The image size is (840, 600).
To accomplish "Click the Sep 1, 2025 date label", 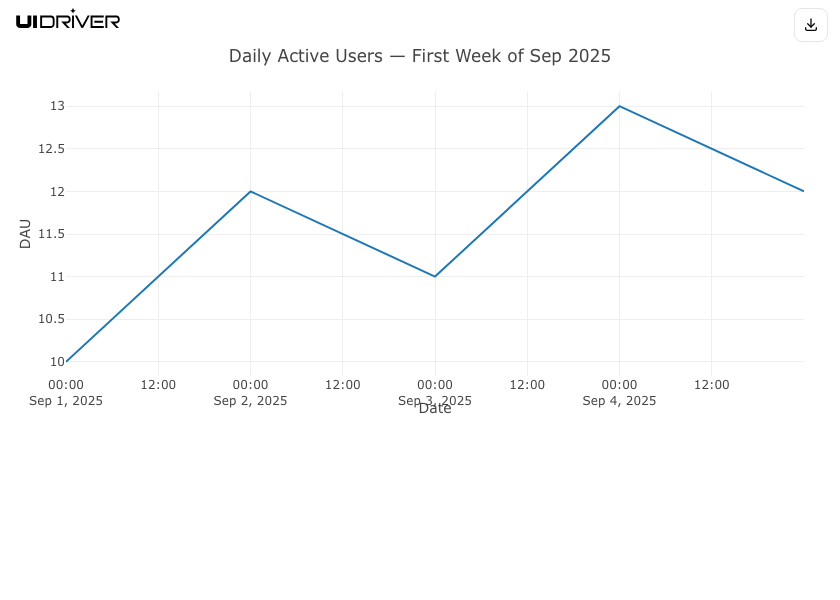I will coord(66,401).
